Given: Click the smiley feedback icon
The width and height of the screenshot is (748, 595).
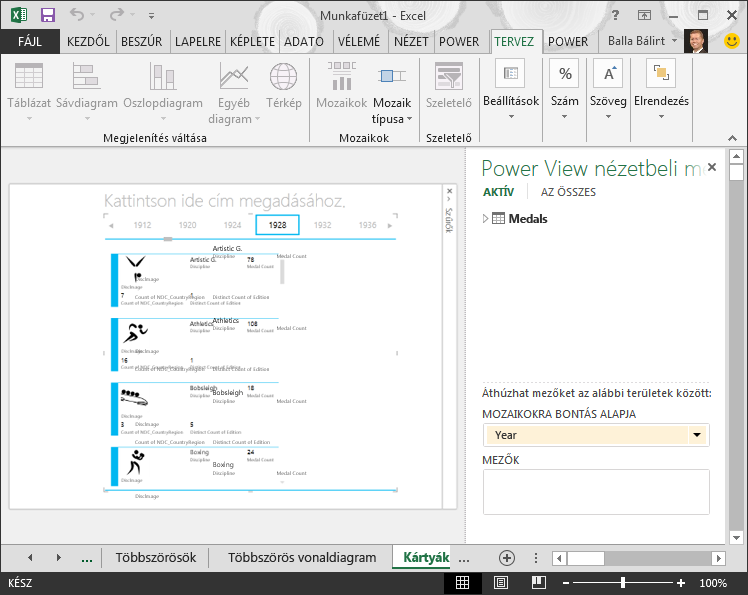Looking at the screenshot, I should click(732, 41).
